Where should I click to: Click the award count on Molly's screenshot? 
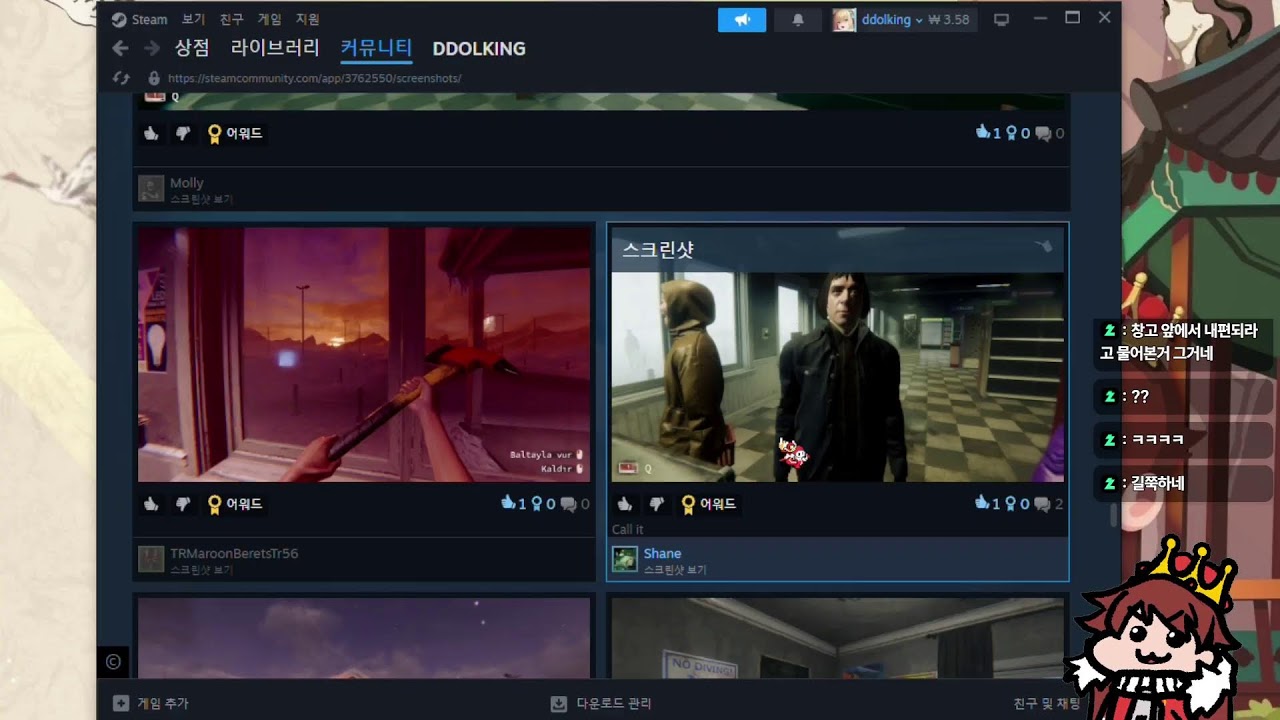click(x=1017, y=133)
